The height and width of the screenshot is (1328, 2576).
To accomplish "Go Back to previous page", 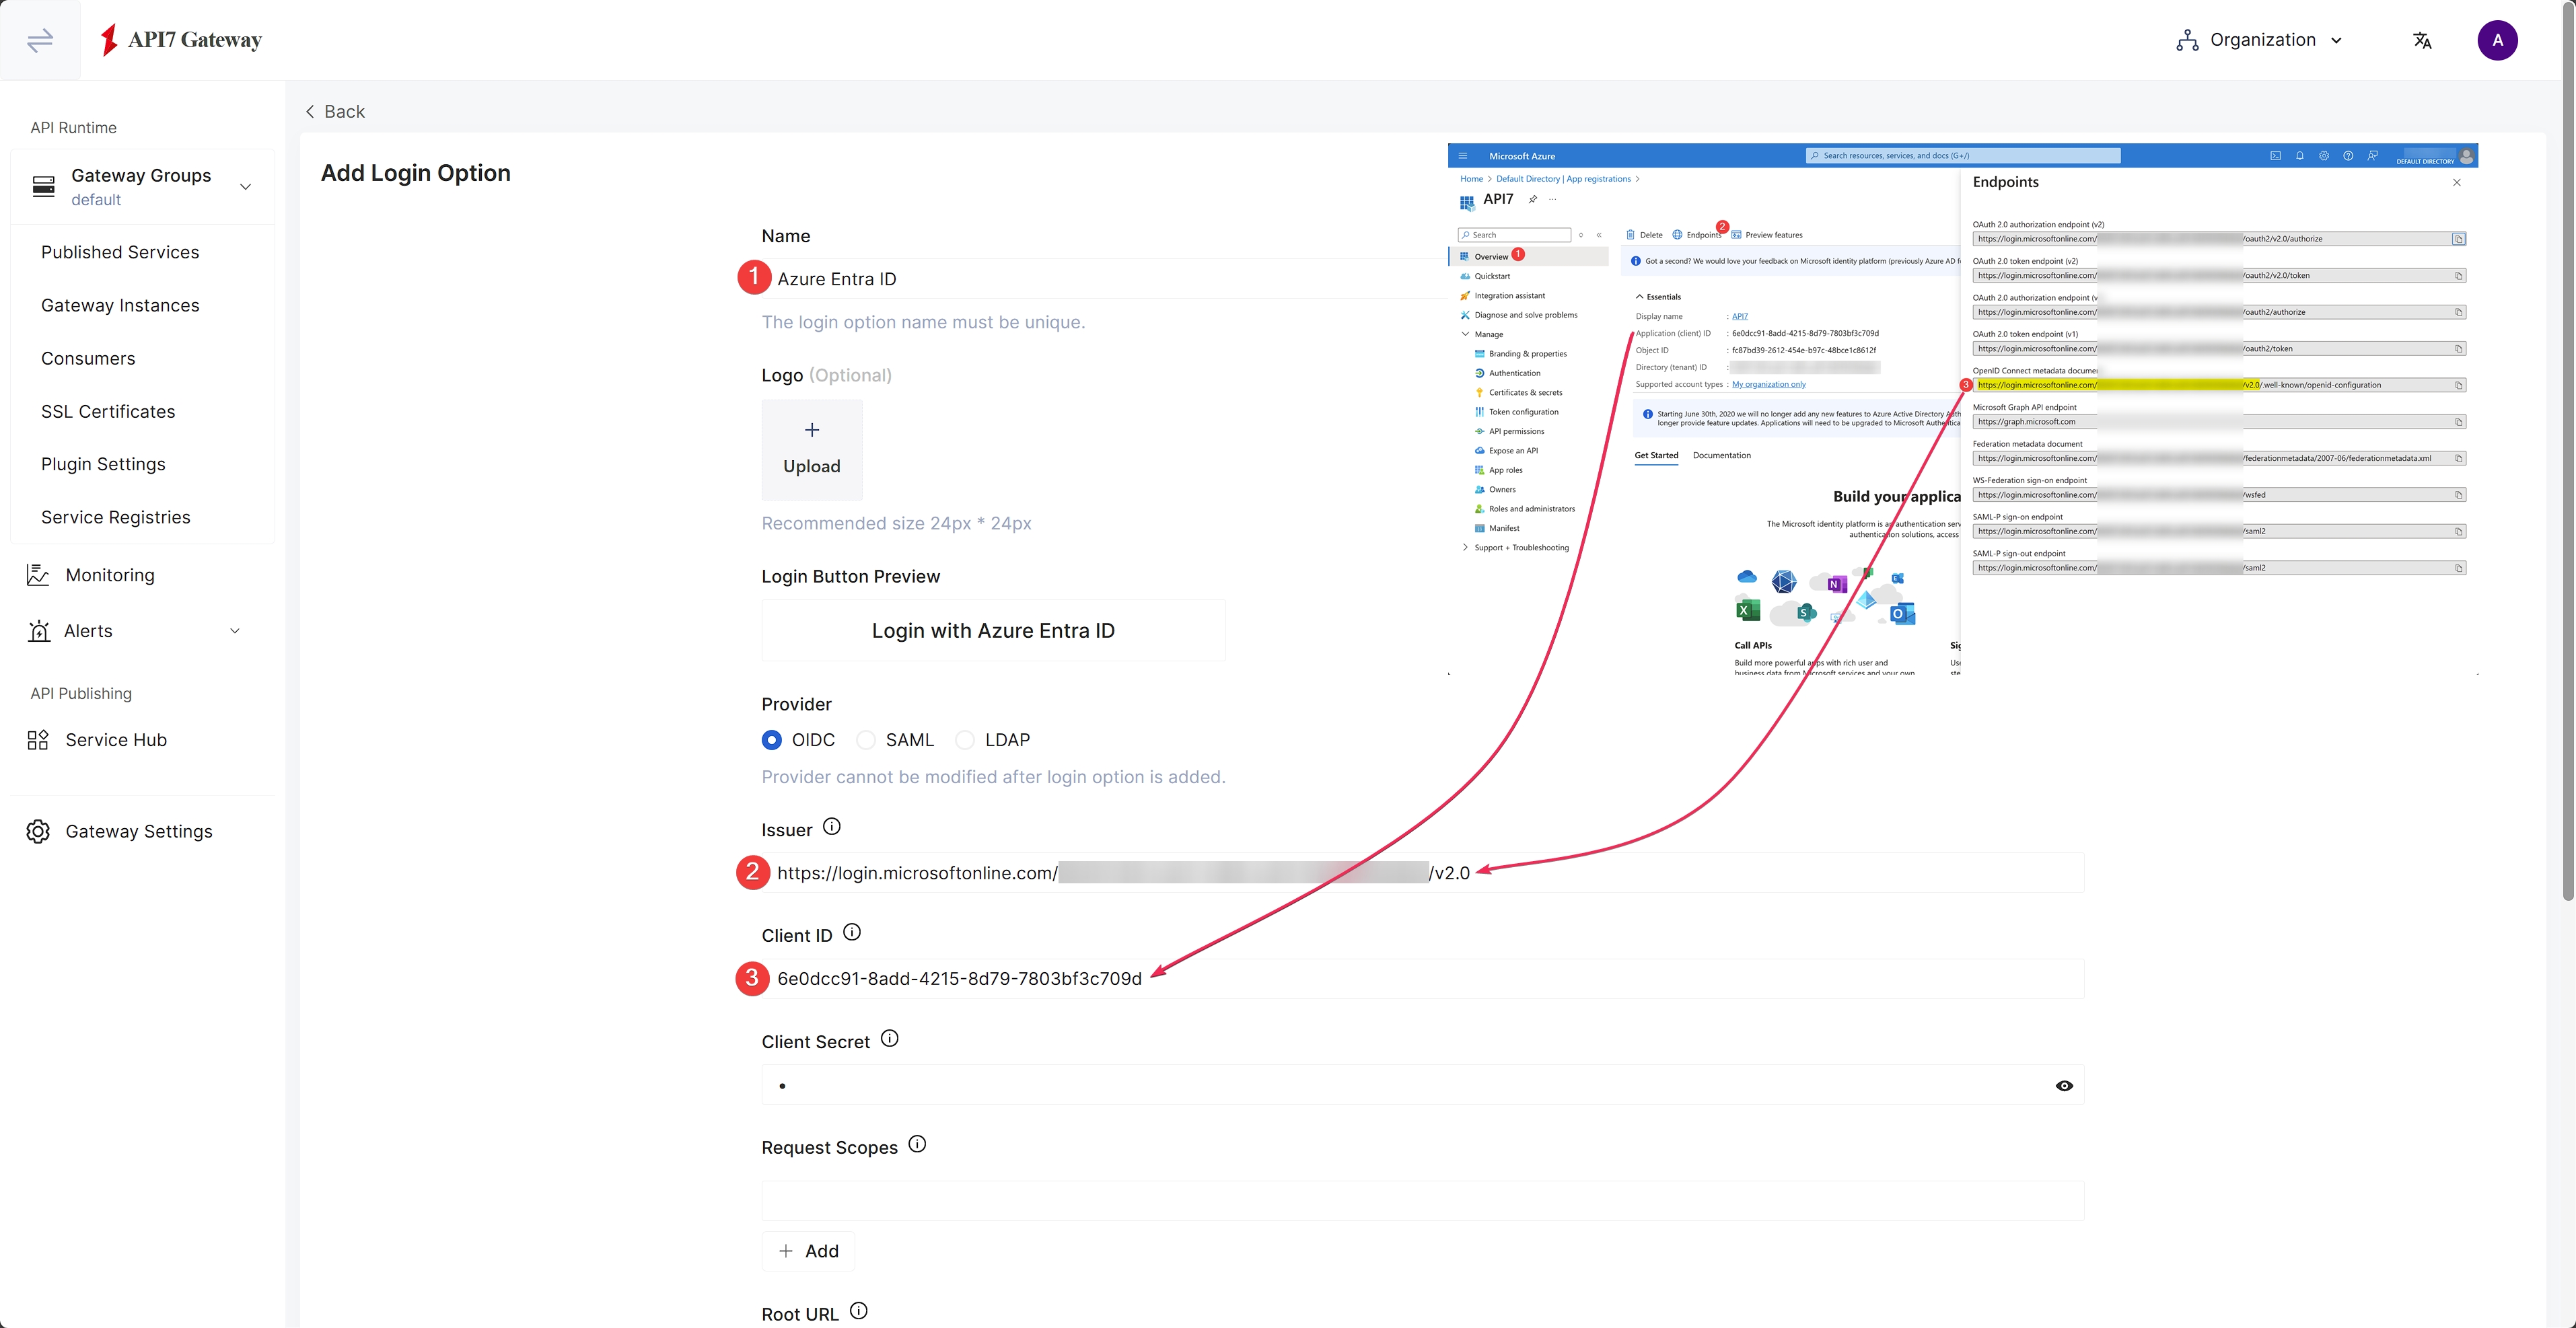I will (335, 112).
